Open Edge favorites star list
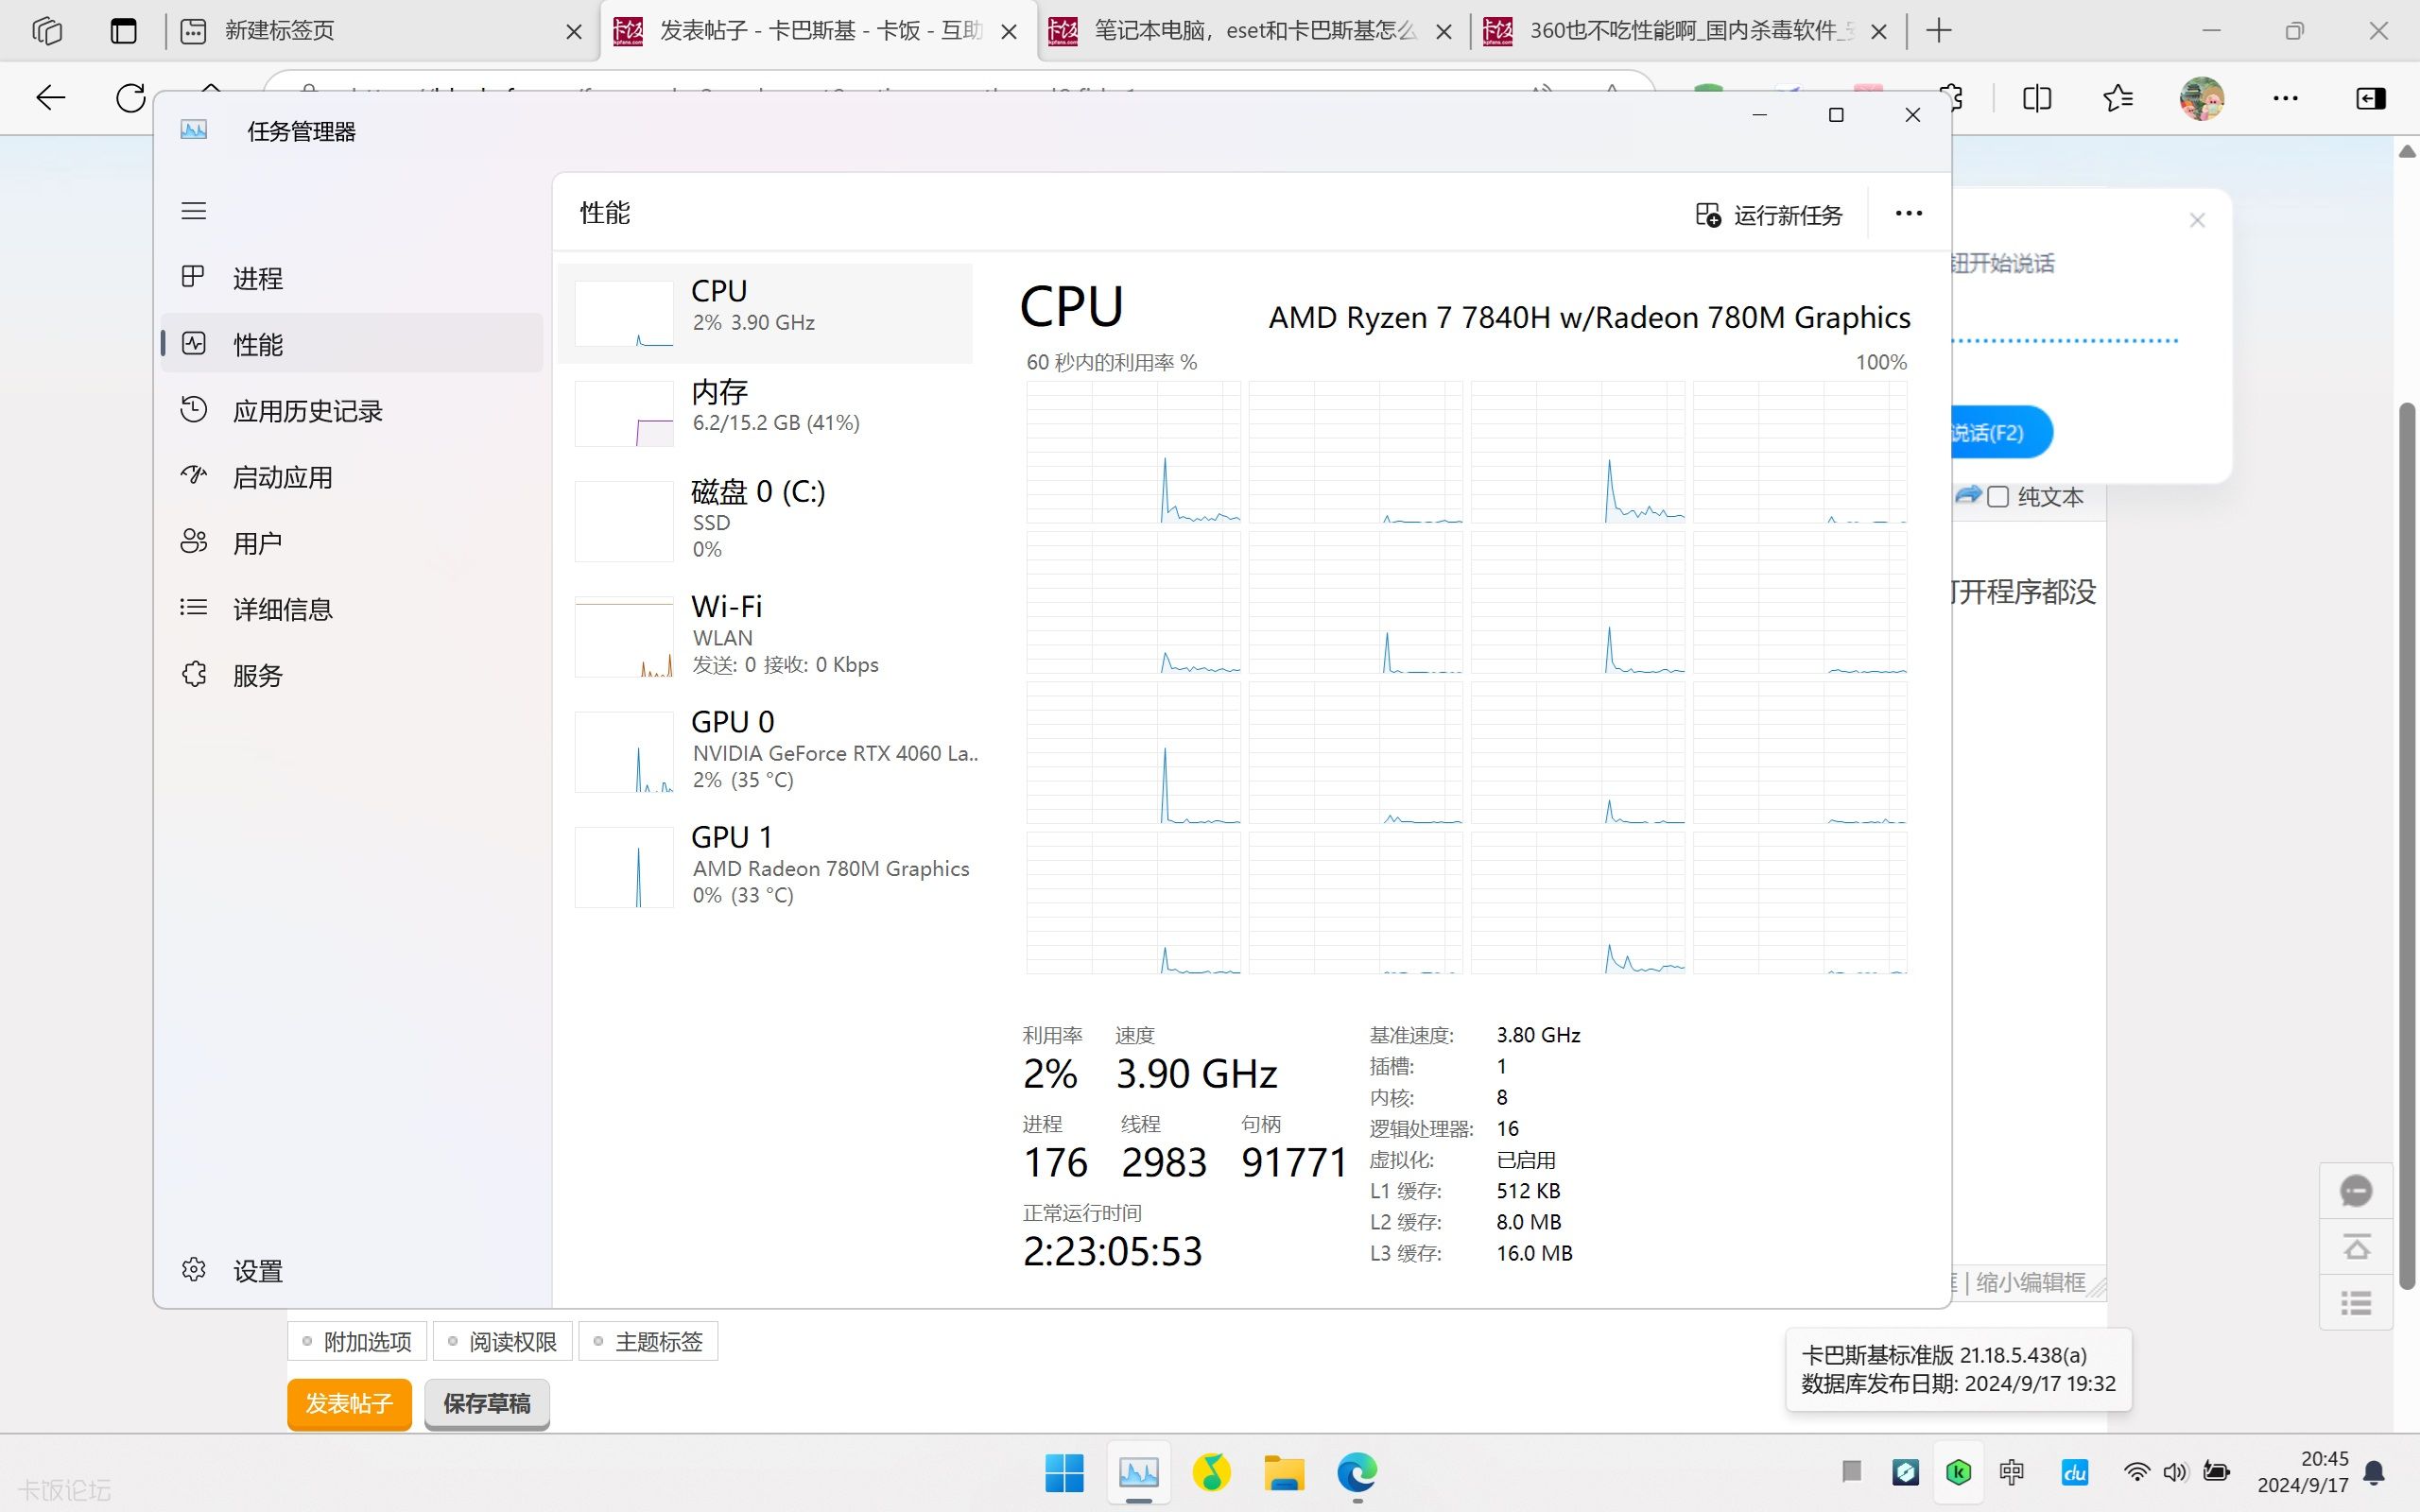This screenshot has height=1512, width=2420. point(2117,98)
